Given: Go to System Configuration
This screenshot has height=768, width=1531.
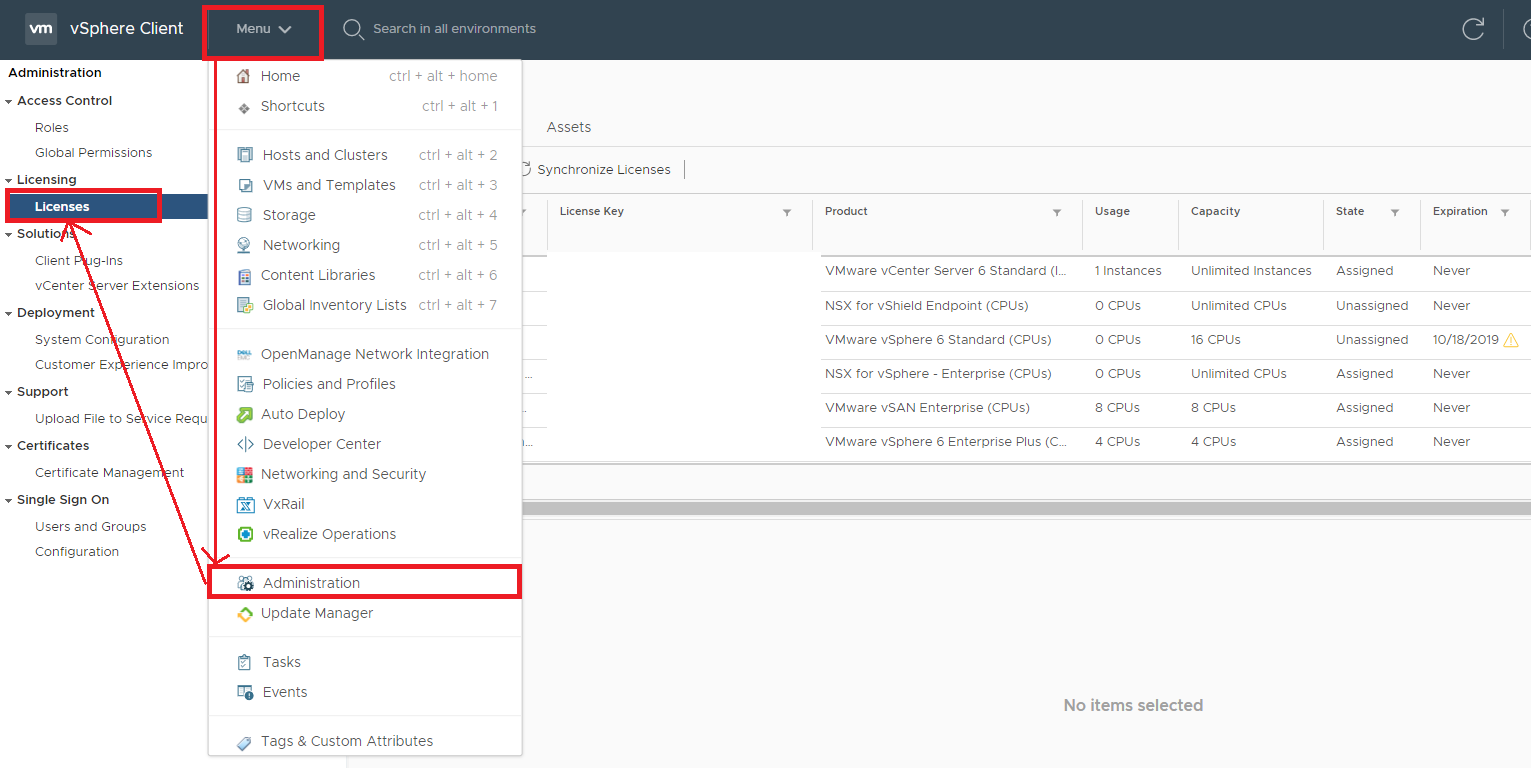Looking at the screenshot, I should click(102, 340).
